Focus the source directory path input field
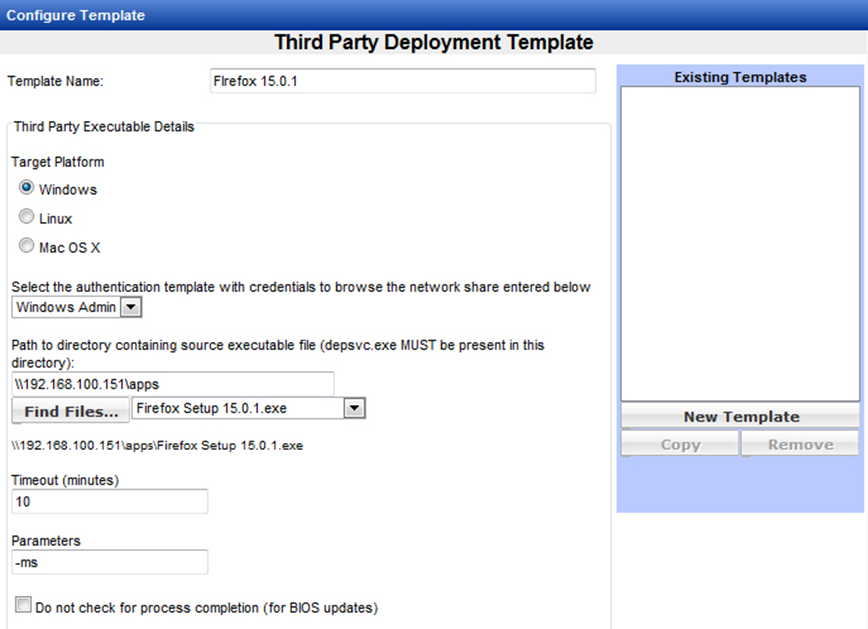 coord(172,384)
